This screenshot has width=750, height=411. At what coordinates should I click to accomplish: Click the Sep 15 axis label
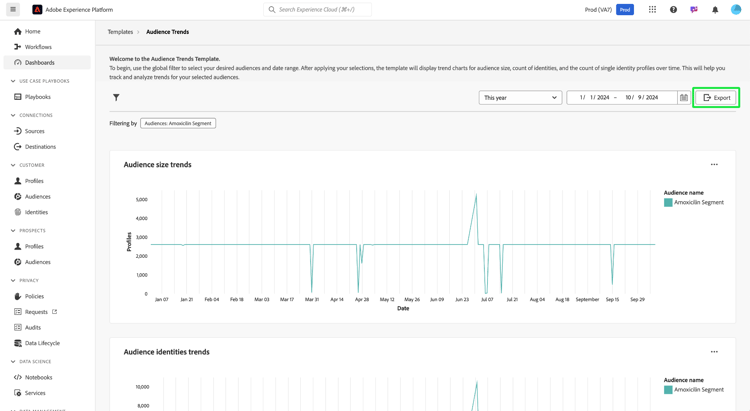612,300
